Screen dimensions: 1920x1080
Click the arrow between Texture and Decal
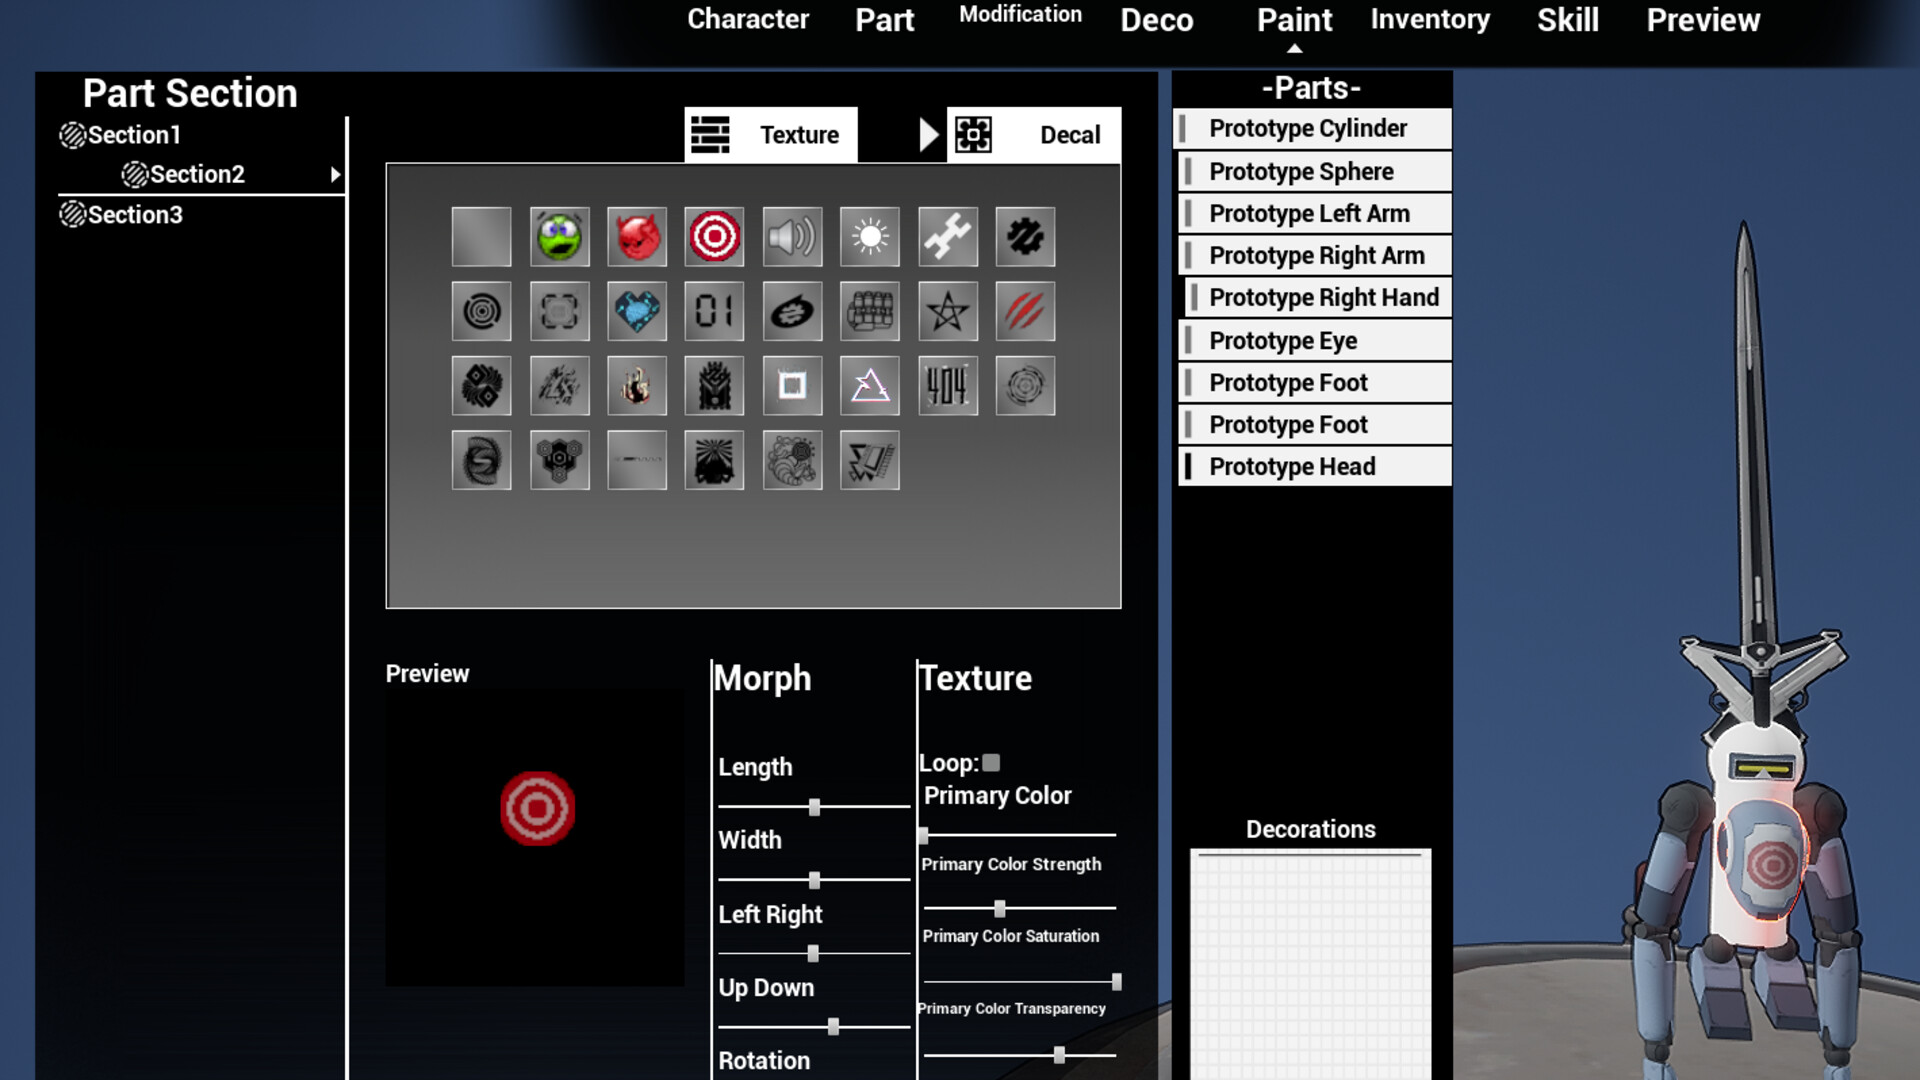927,134
